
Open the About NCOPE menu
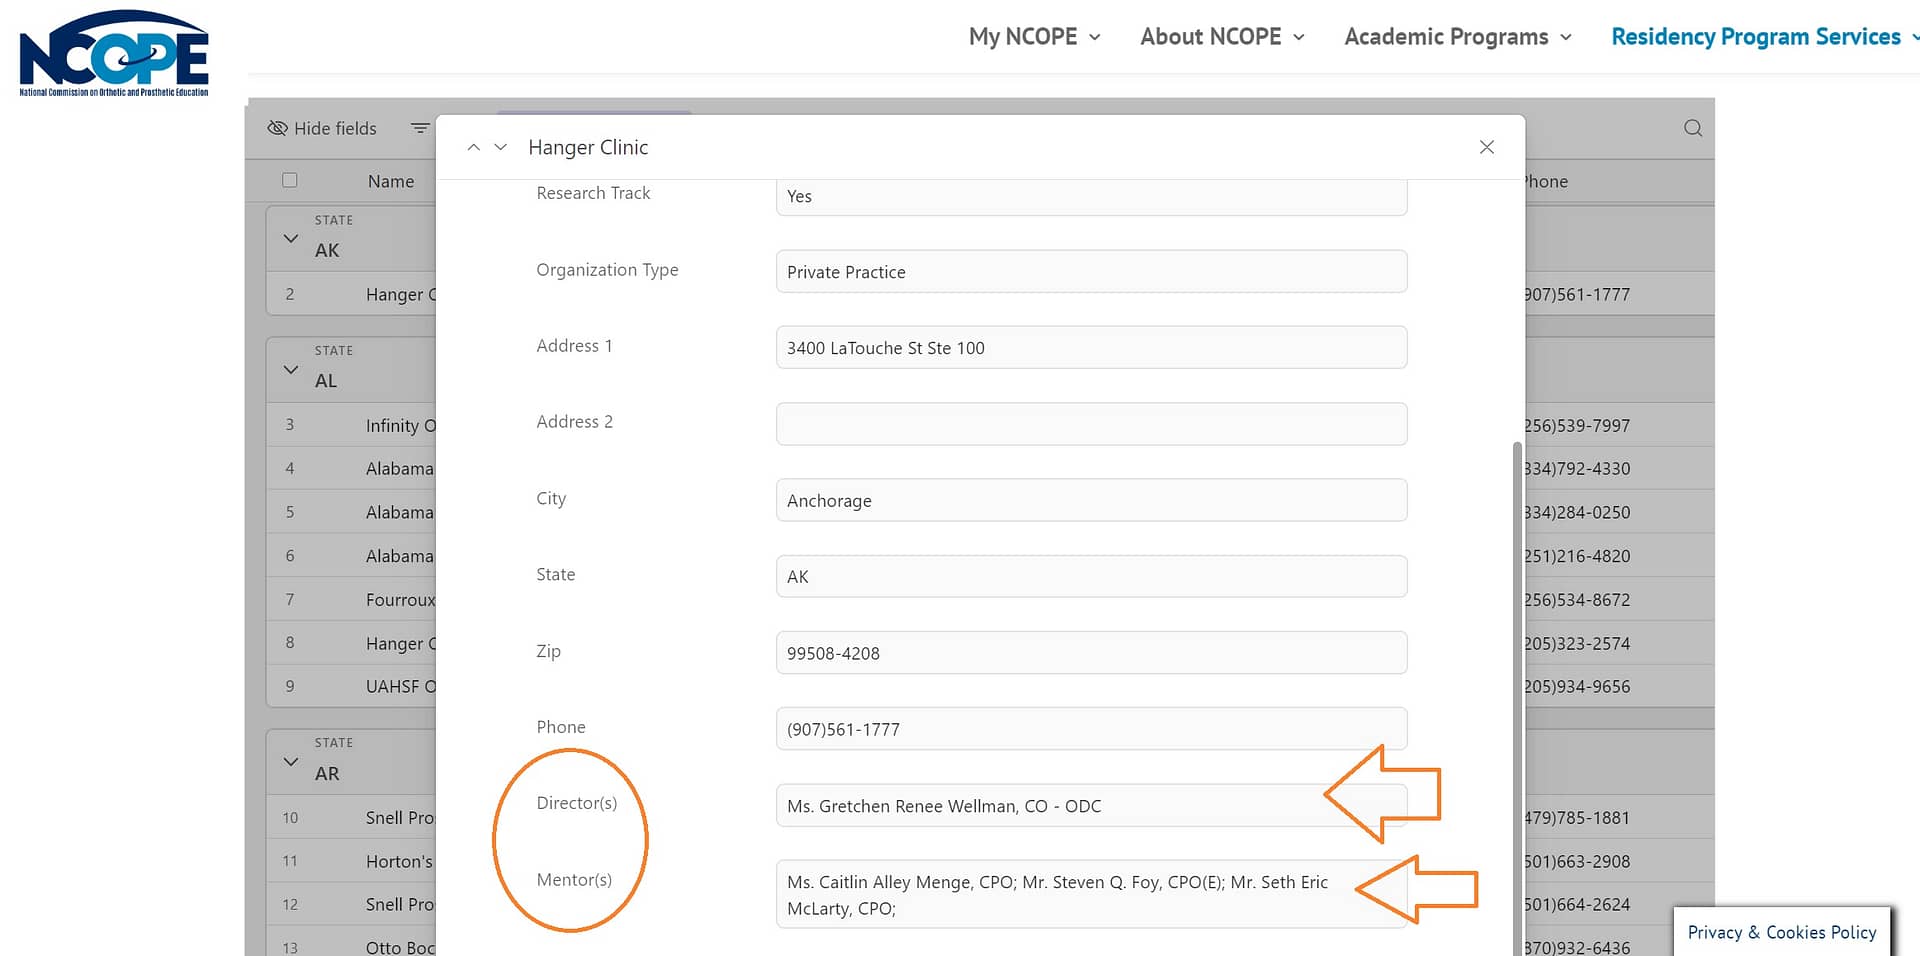pos(1222,37)
